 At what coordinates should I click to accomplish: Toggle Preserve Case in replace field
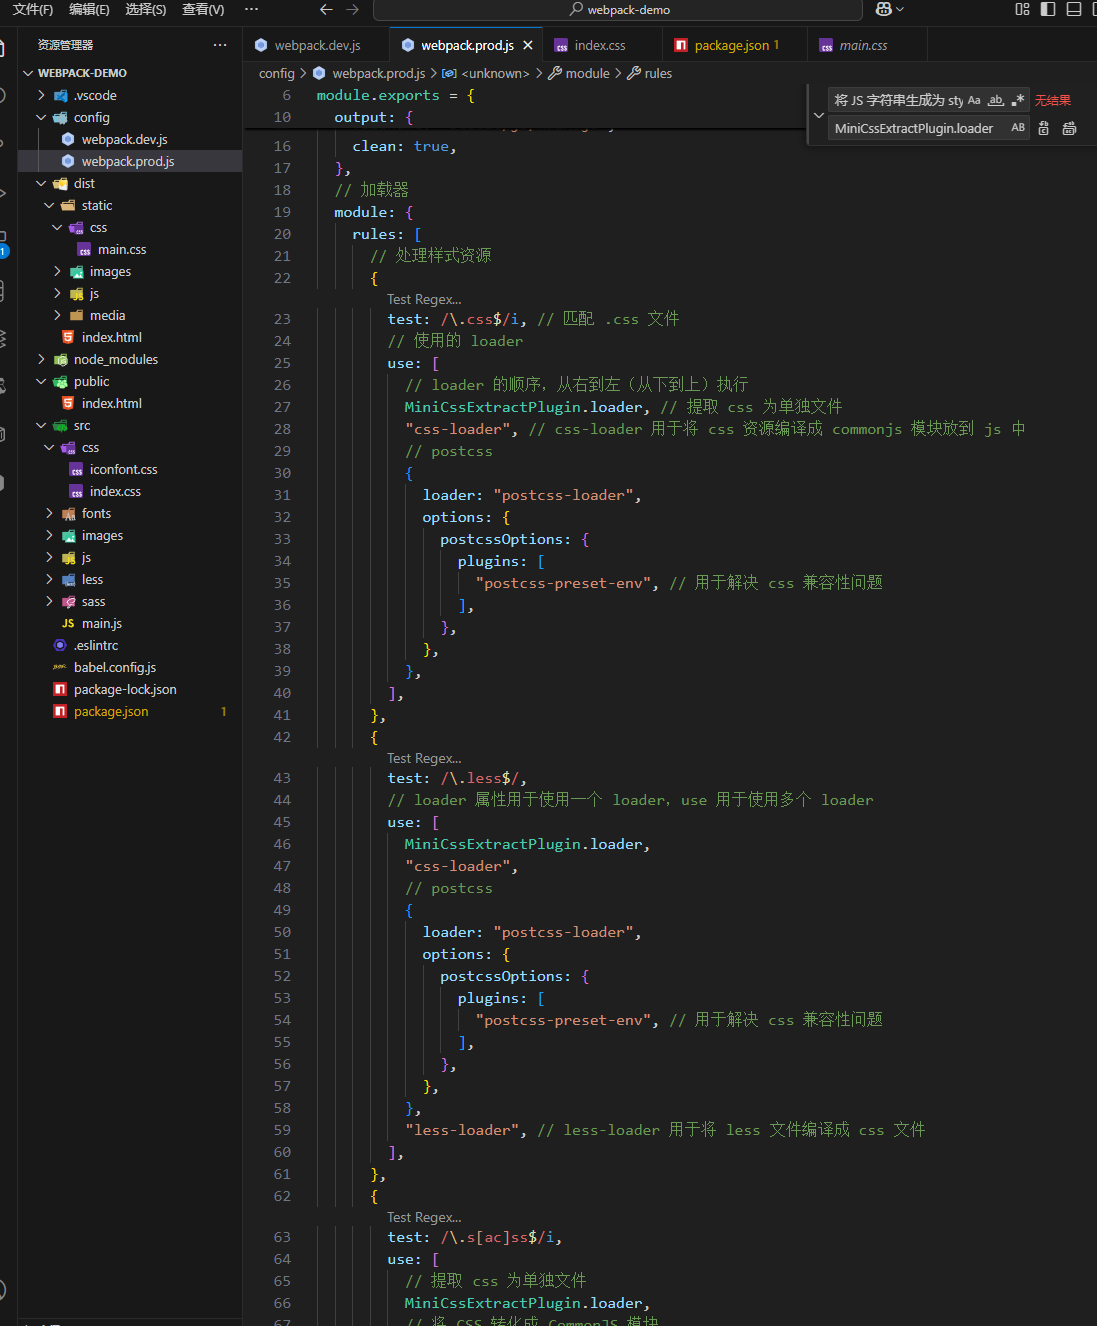(x=1018, y=128)
